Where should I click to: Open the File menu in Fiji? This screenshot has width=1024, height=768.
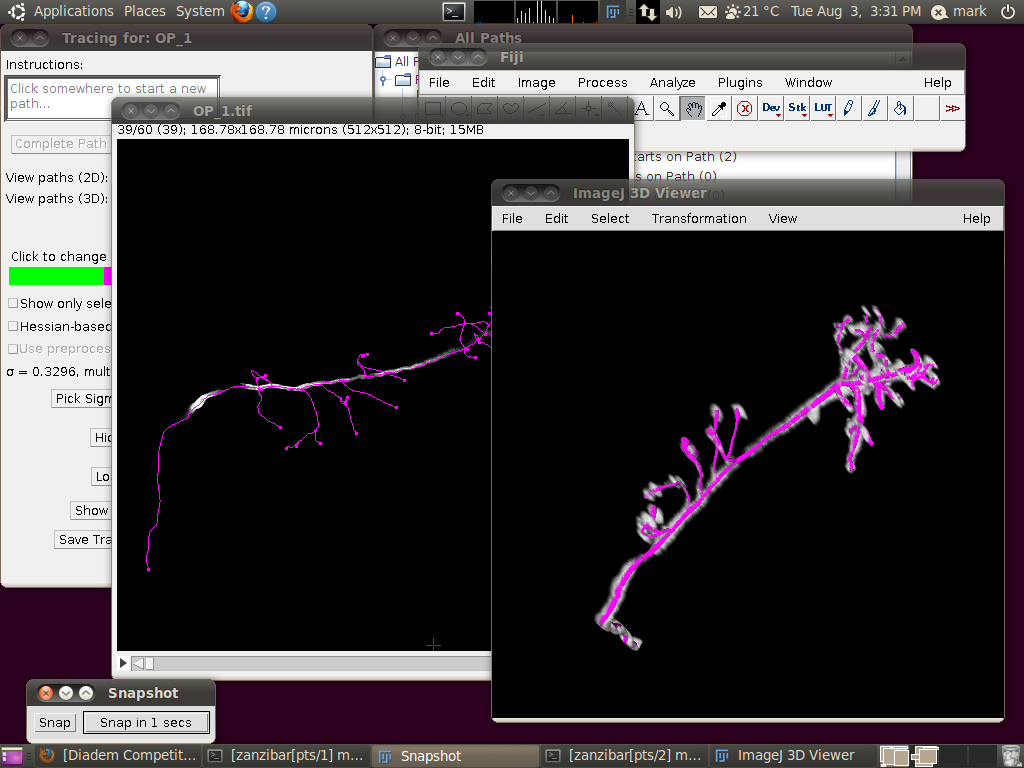tap(439, 83)
